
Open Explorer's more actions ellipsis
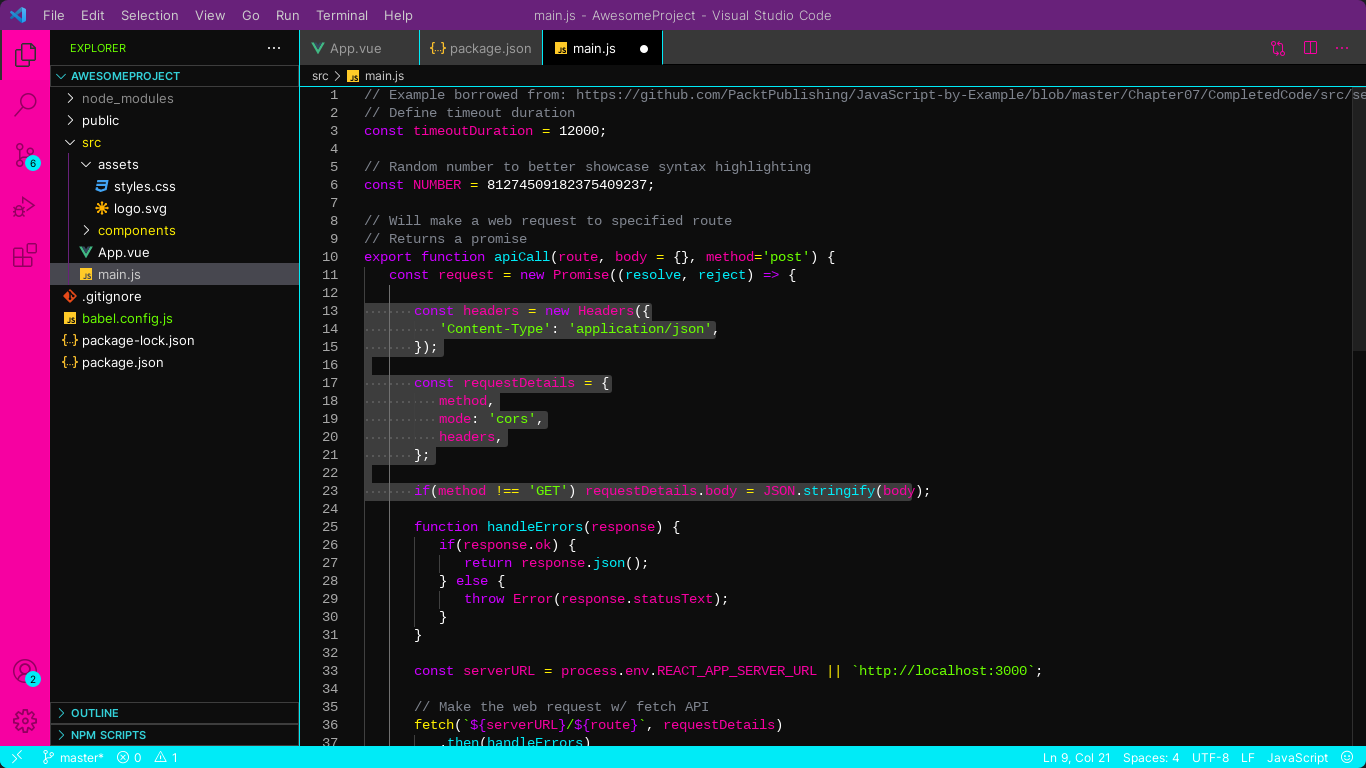coord(274,48)
